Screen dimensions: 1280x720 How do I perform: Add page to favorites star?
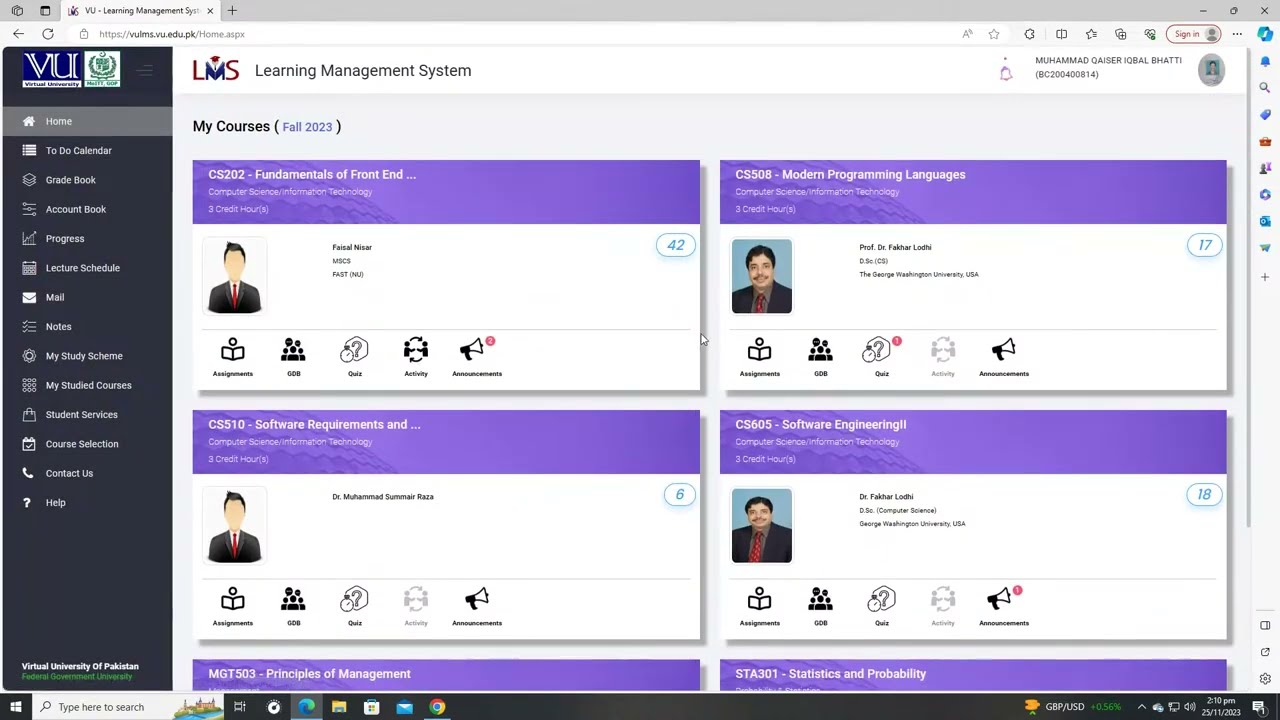(994, 34)
